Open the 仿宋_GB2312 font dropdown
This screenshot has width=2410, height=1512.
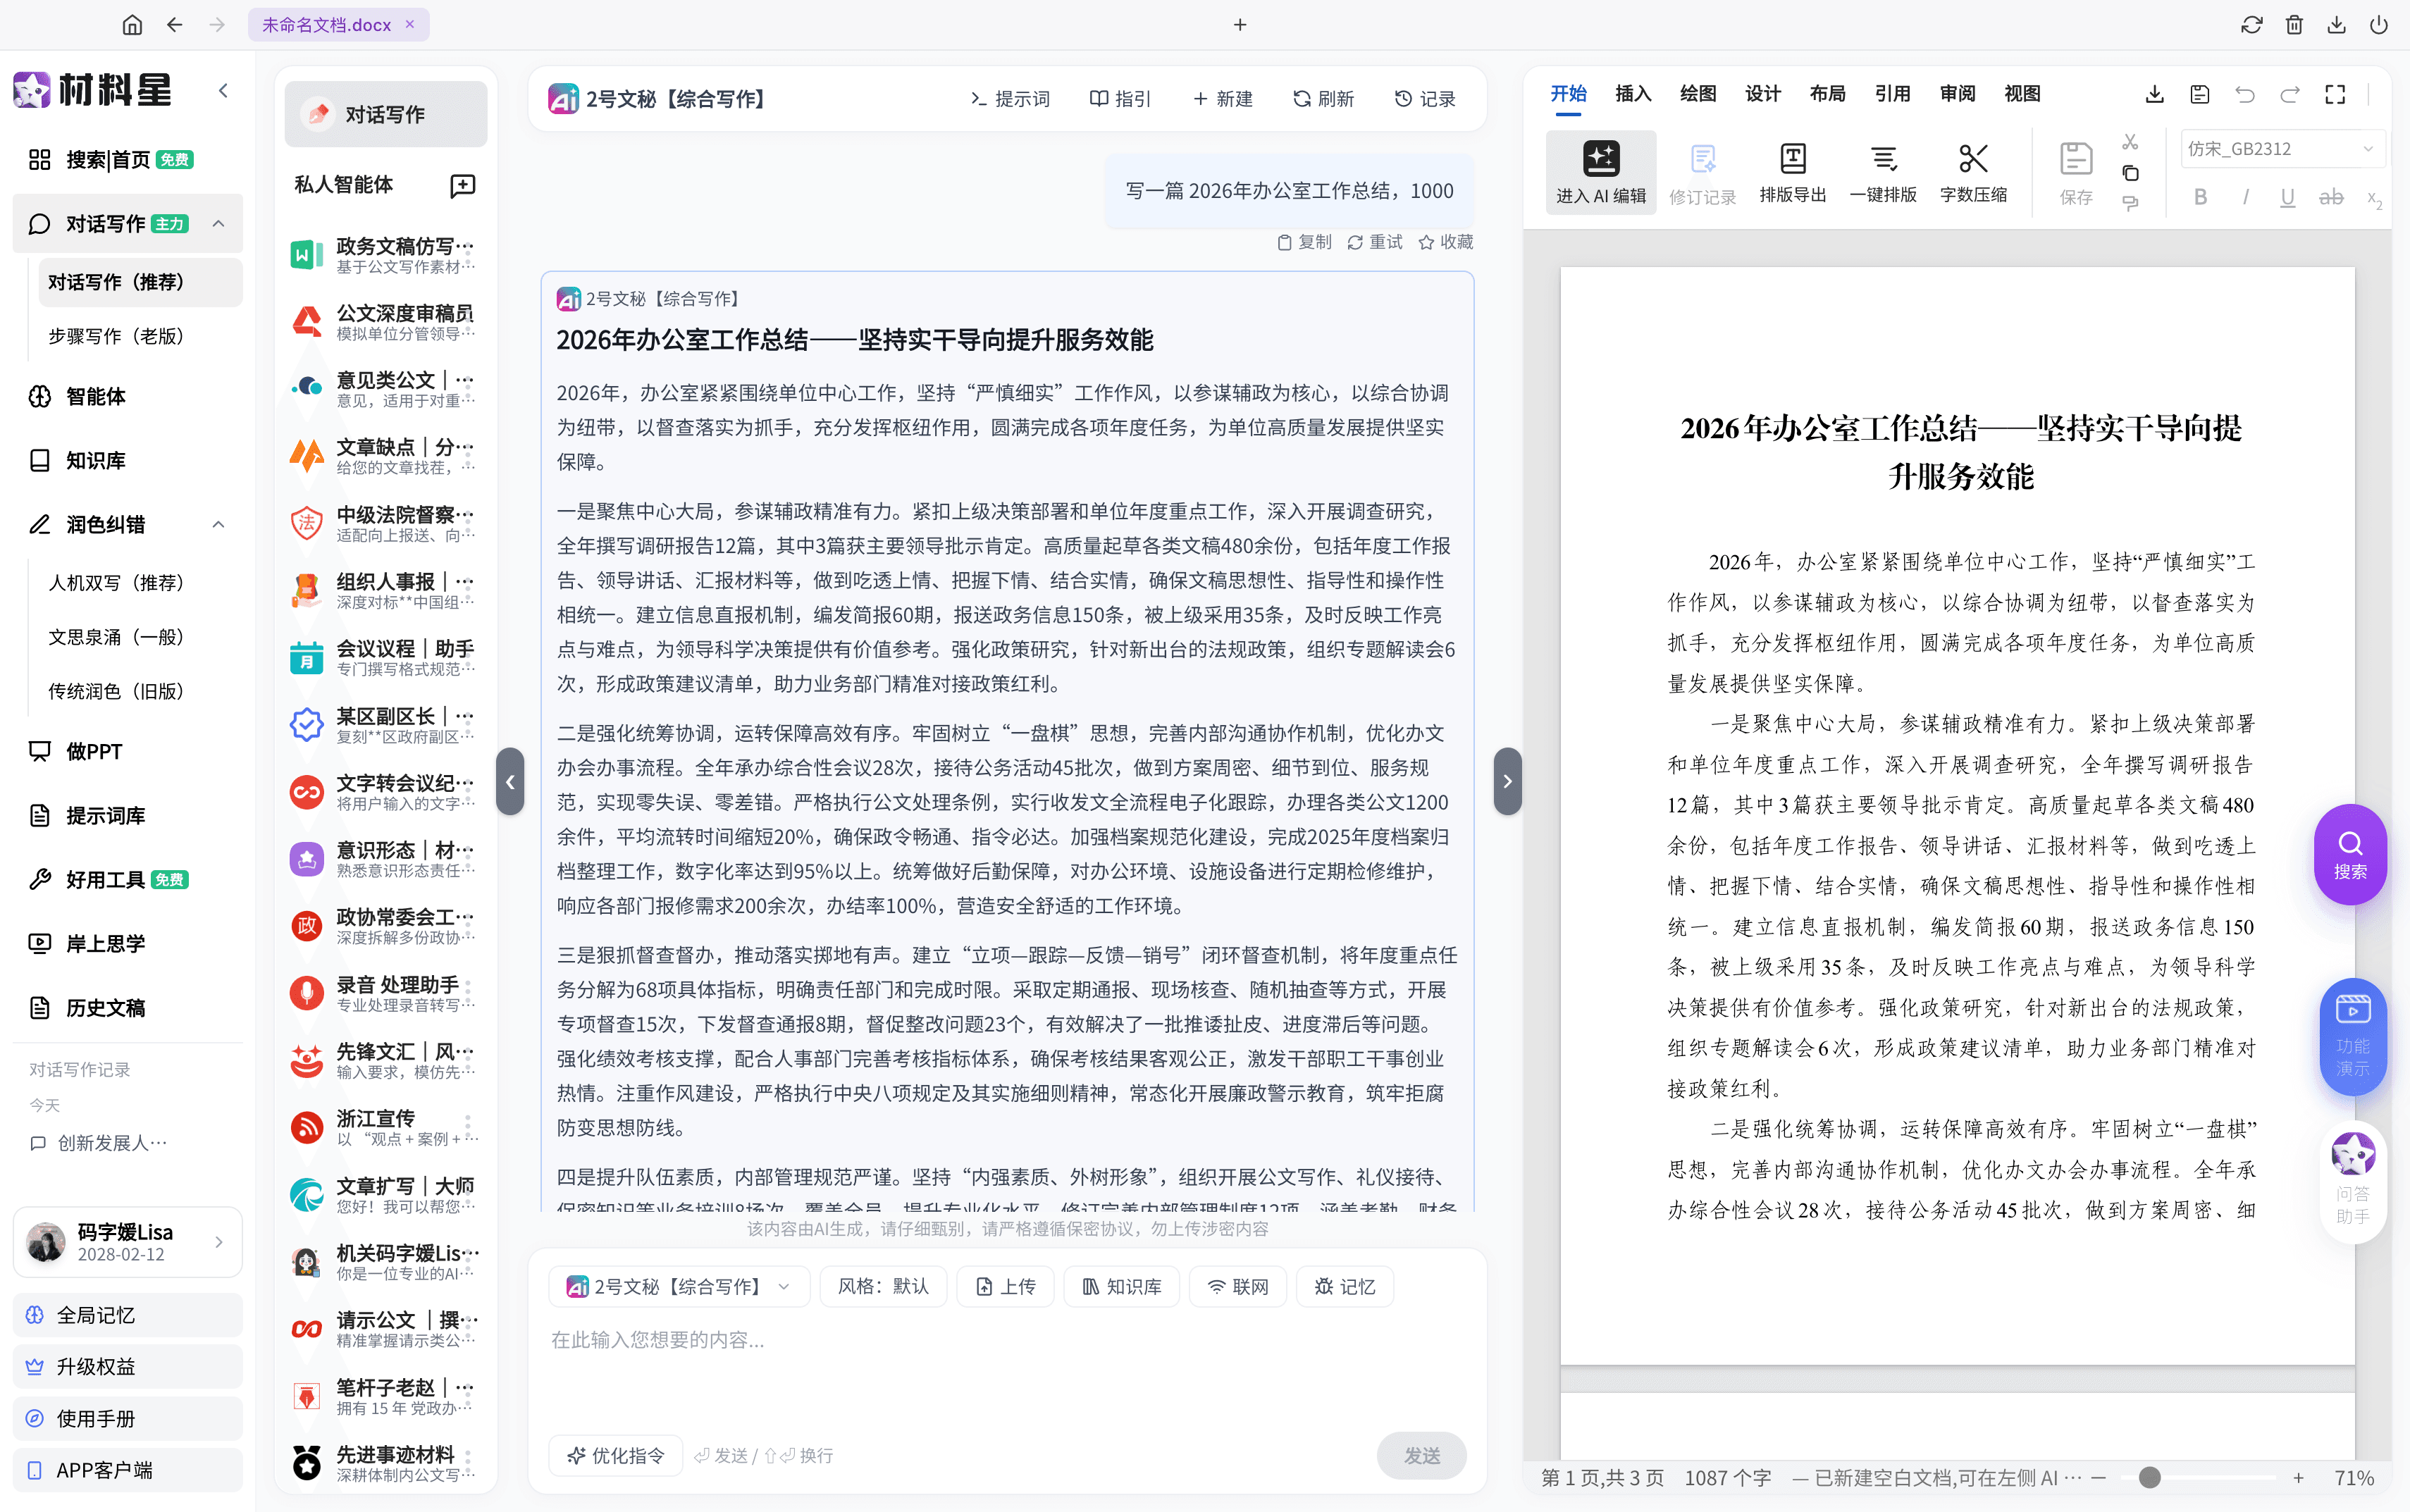pos(2282,149)
